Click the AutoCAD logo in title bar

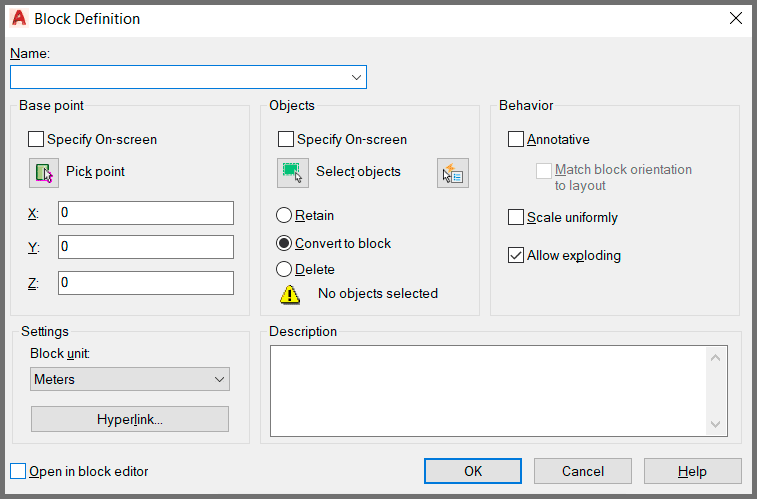click(x=18, y=18)
